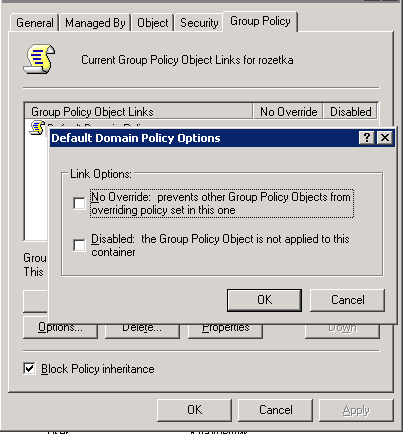The height and width of the screenshot is (434, 405).
Task: Click the help question mark button
Action: click(367, 137)
